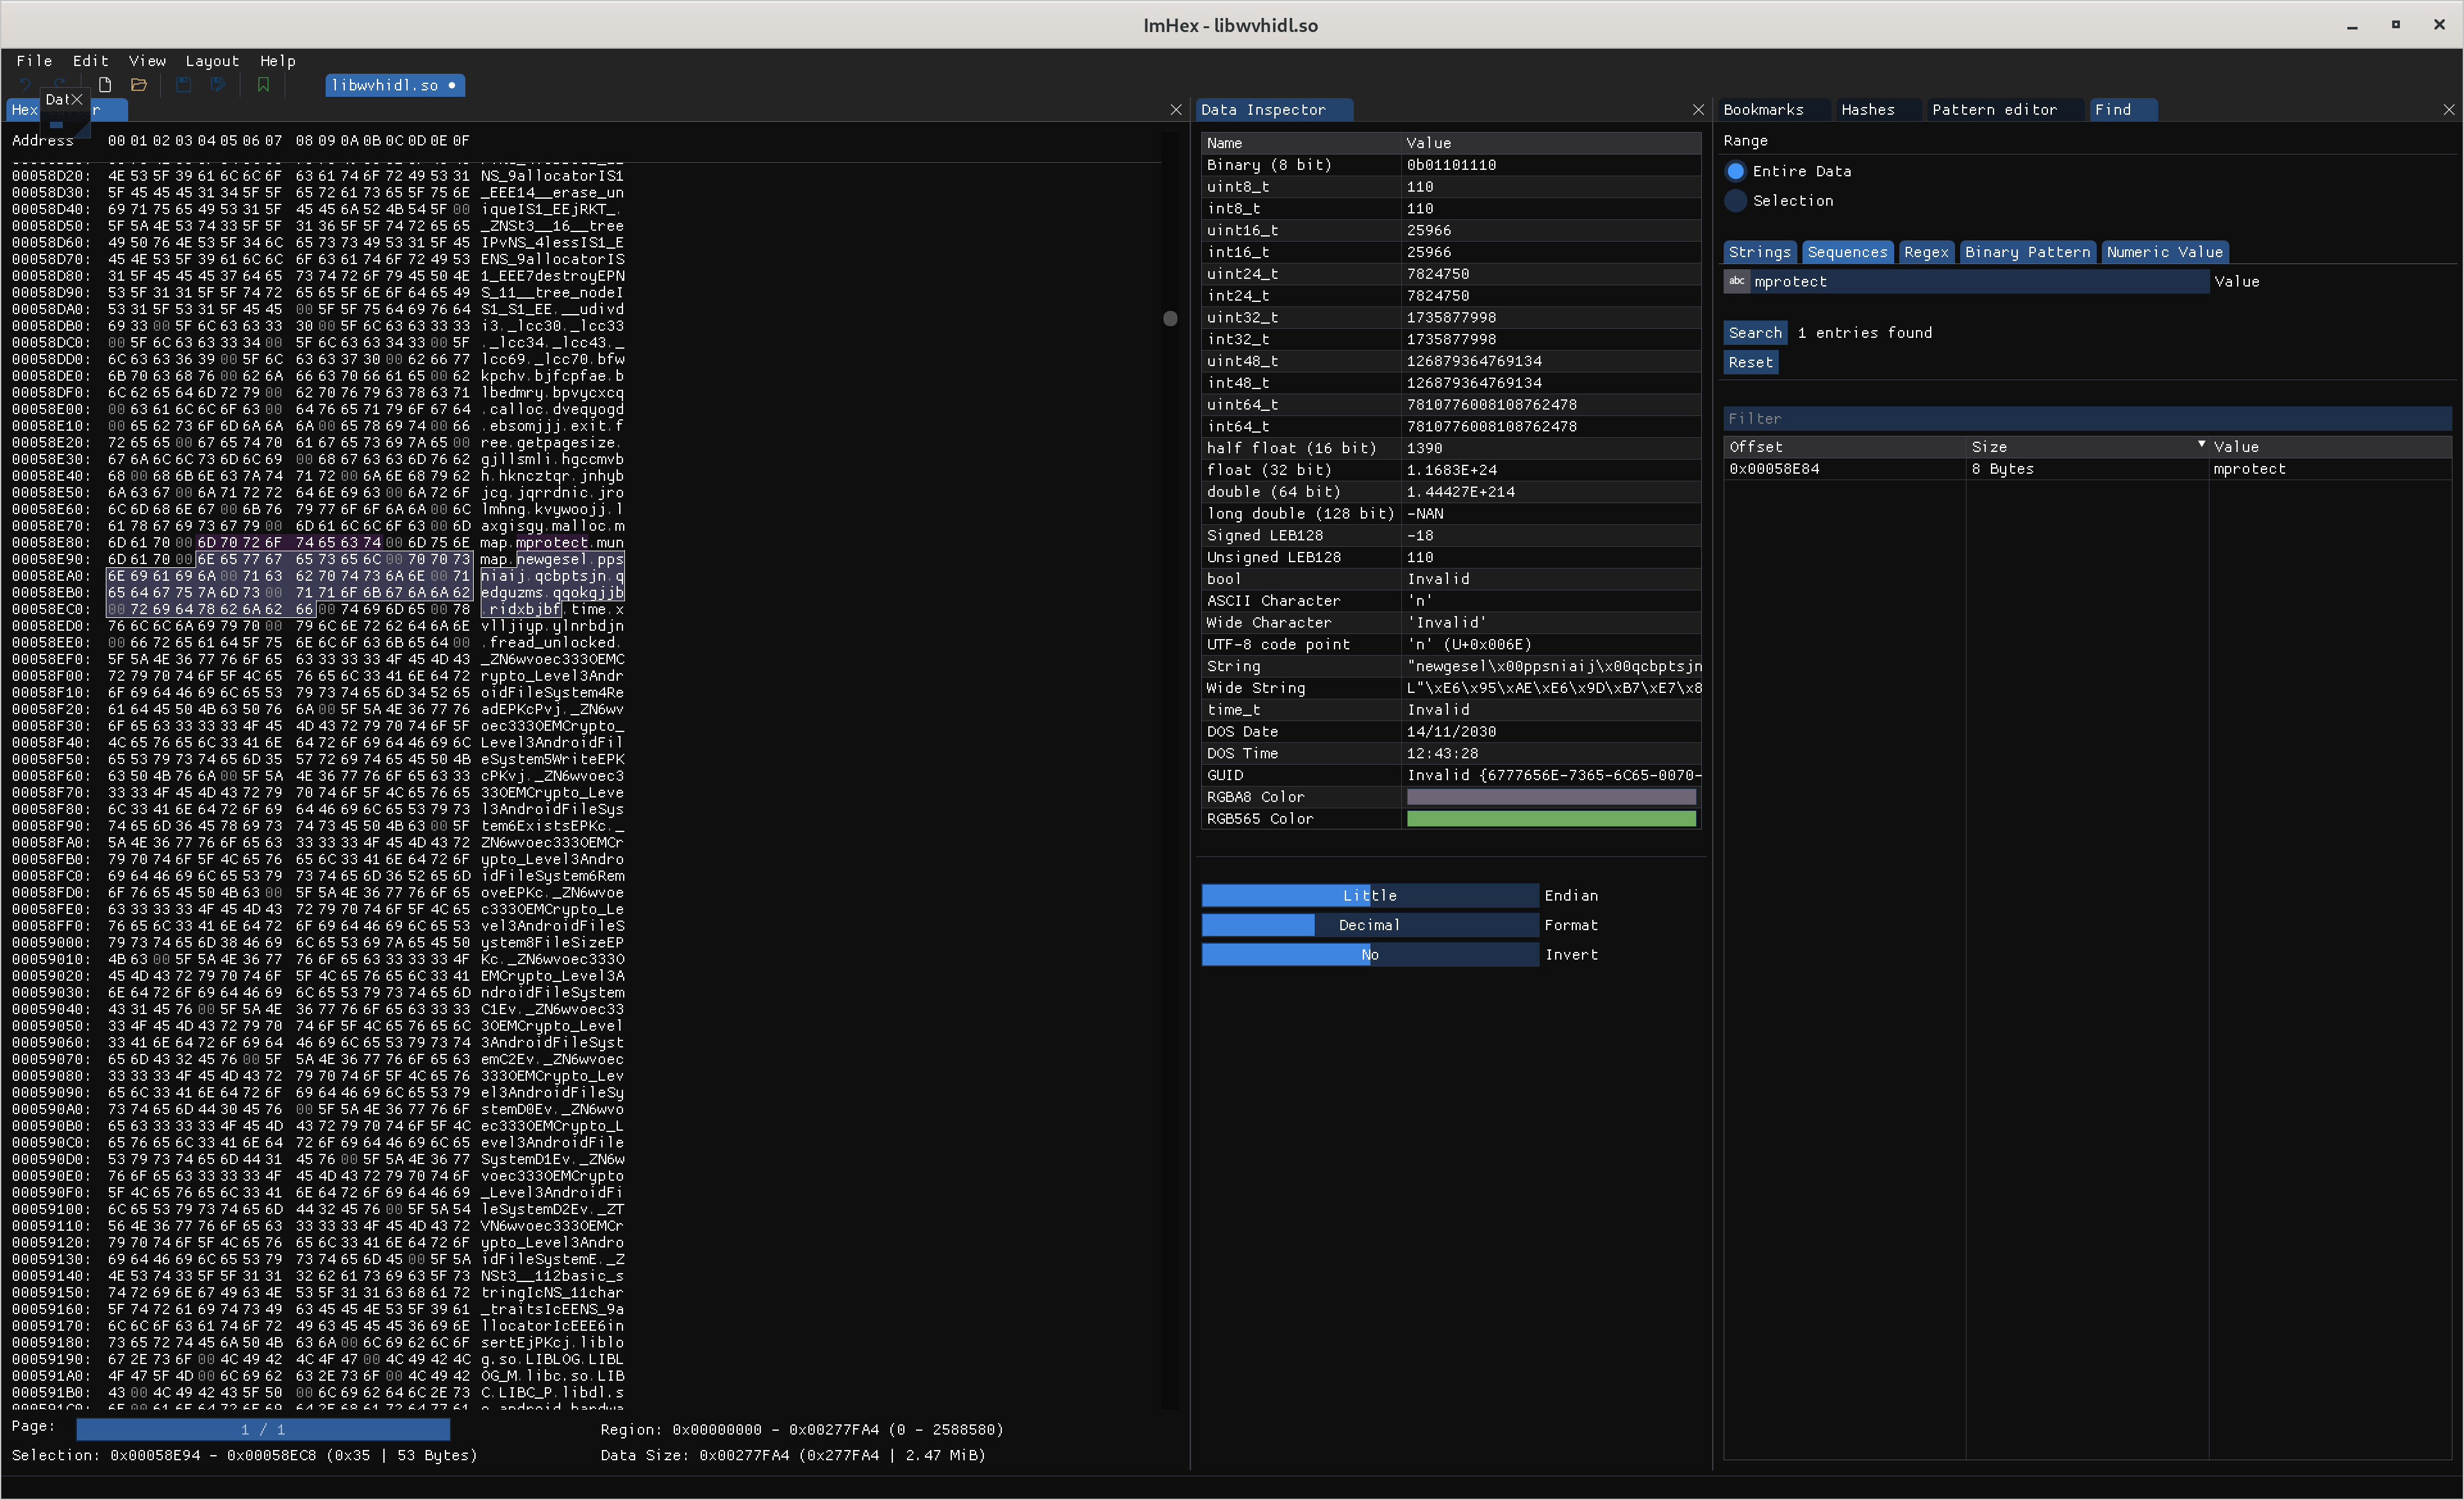
Task: Click the RGB565 green color swatch
Action: tap(1551, 819)
